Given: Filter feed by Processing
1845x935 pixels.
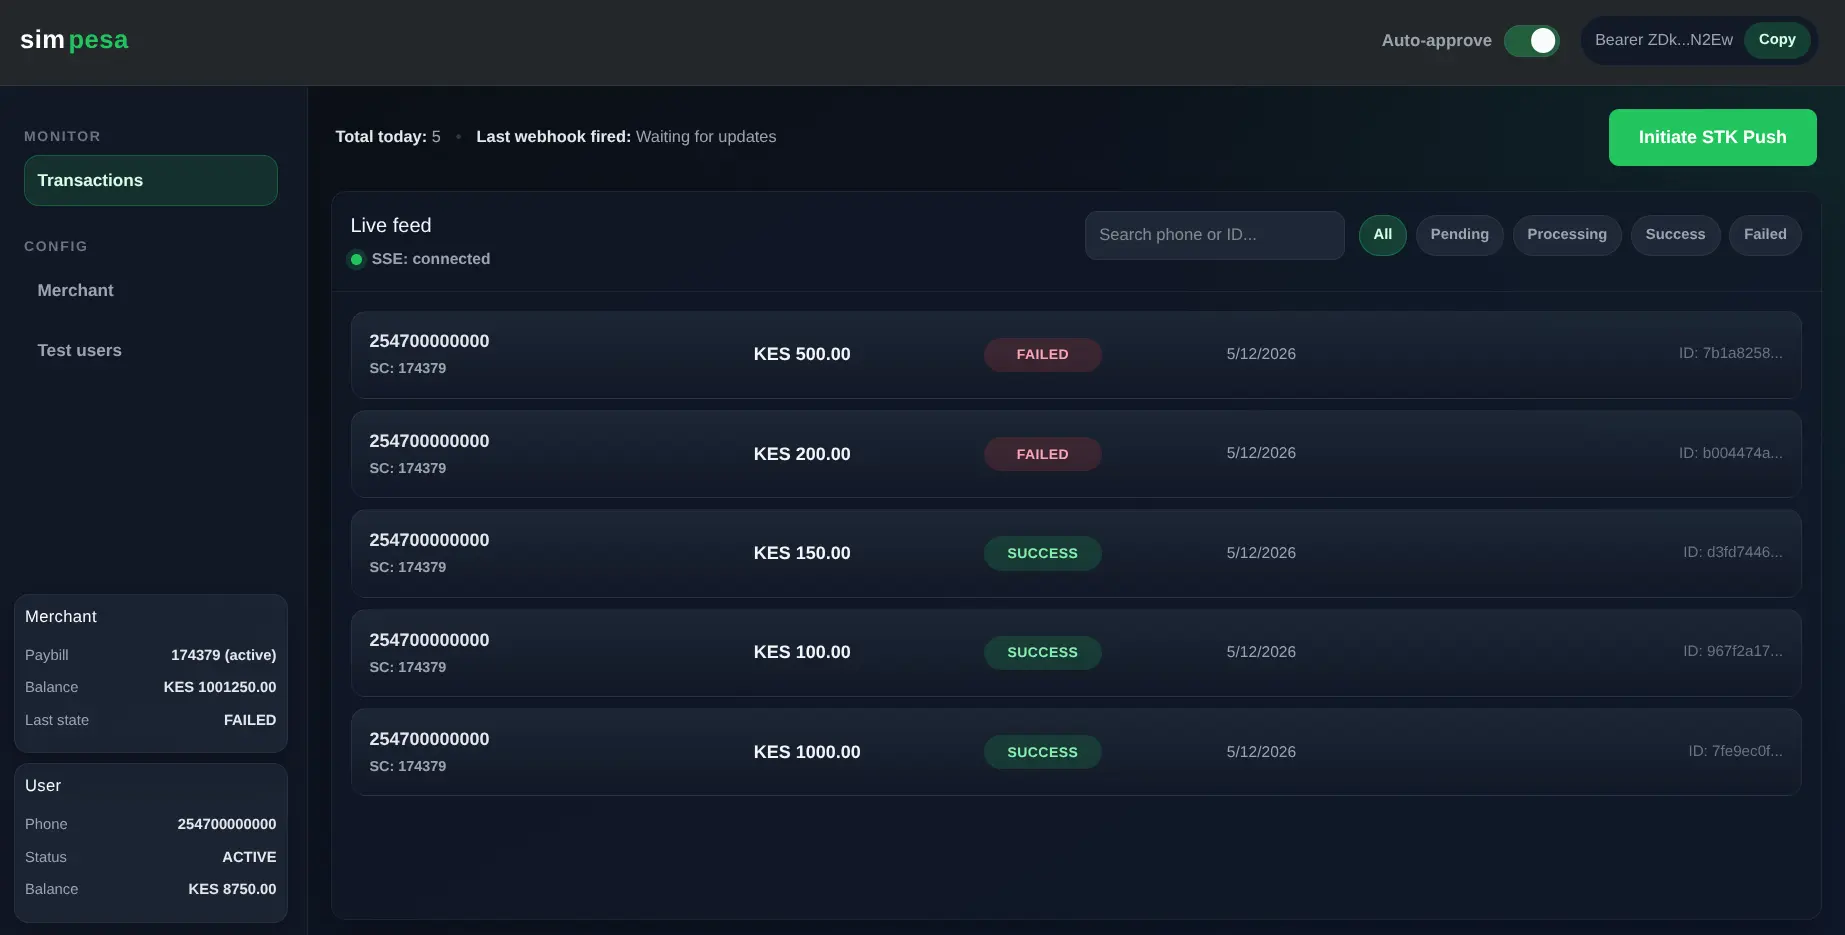Looking at the screenshot, I should click(1566, 235).
